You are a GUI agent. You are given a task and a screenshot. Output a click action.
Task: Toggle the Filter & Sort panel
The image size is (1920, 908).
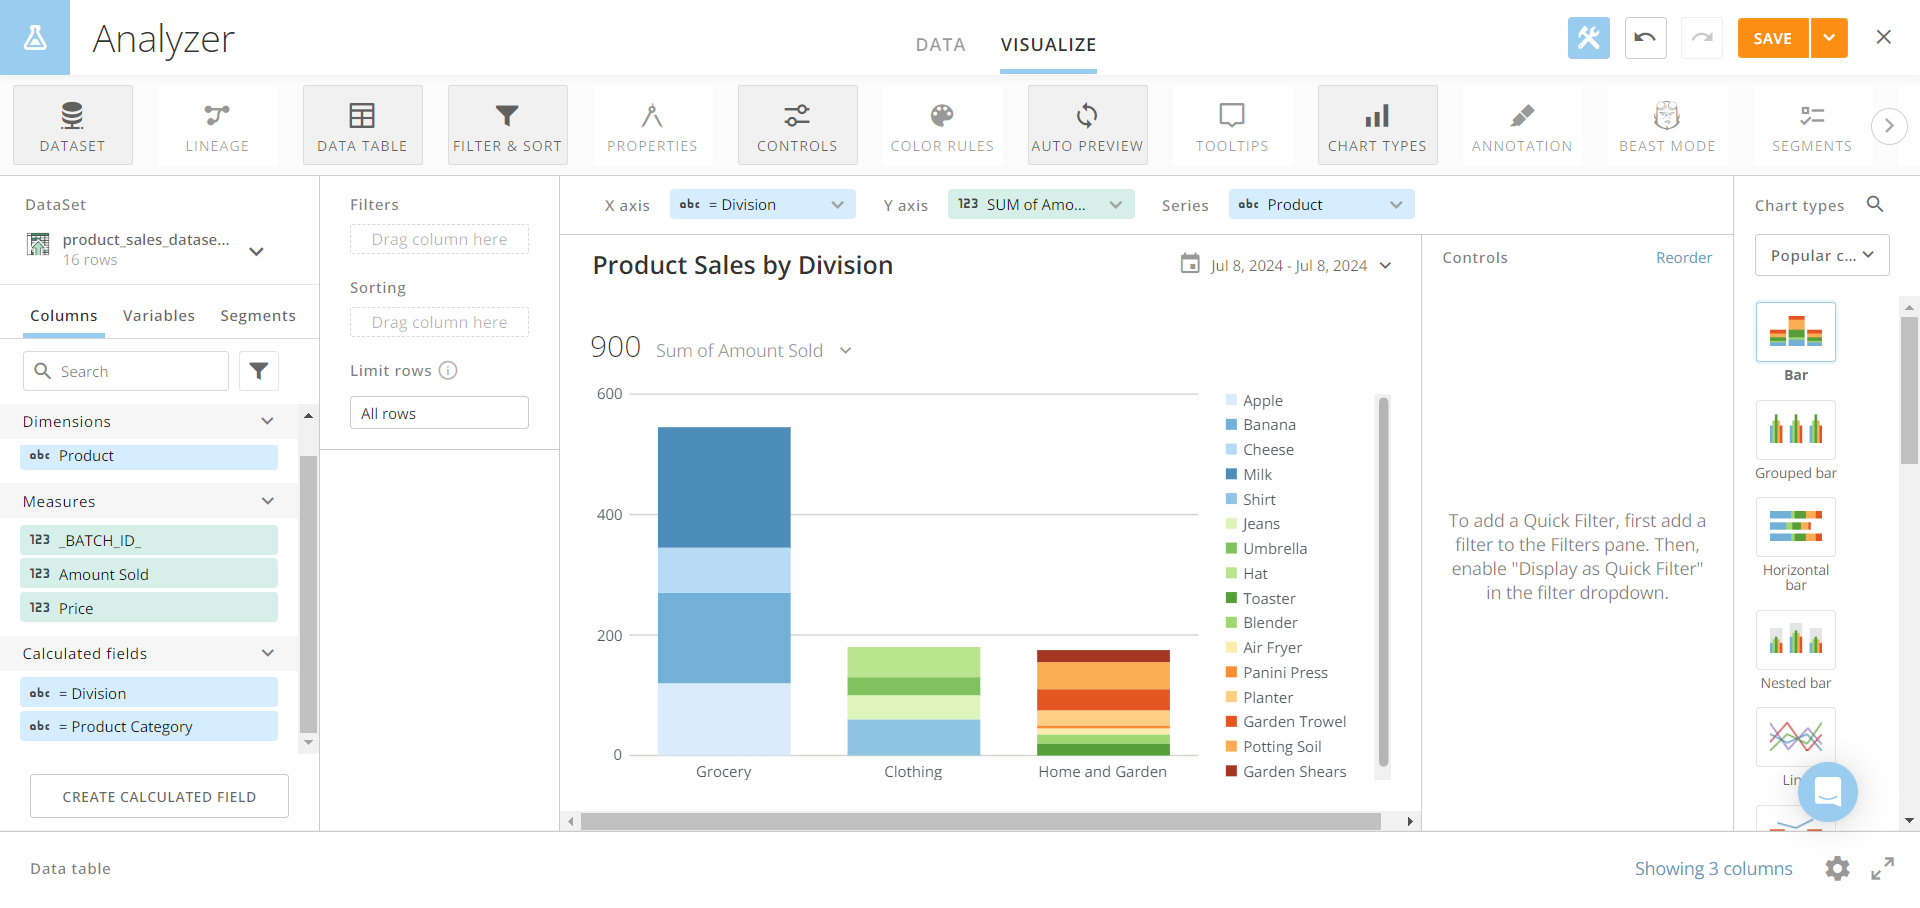[x=507, y=125]
